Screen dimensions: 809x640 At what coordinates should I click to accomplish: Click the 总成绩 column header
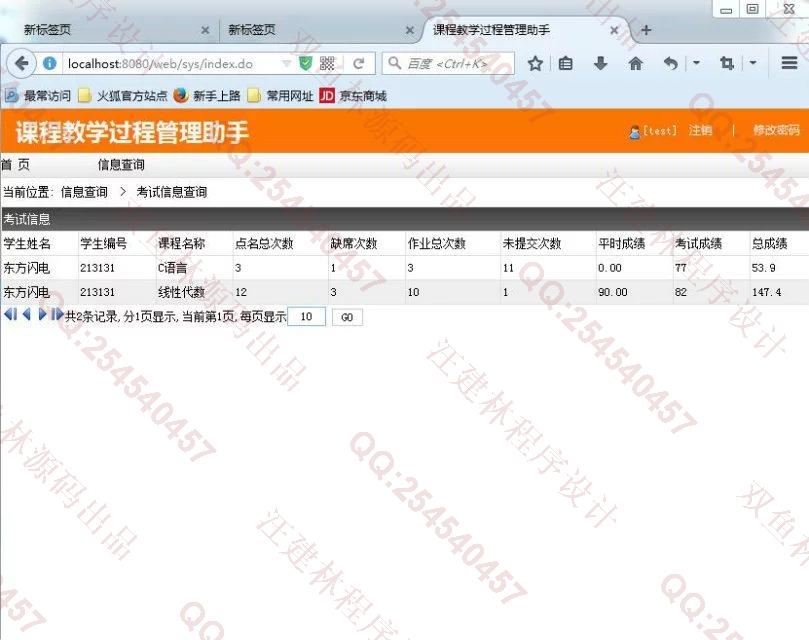click(769, 244)
